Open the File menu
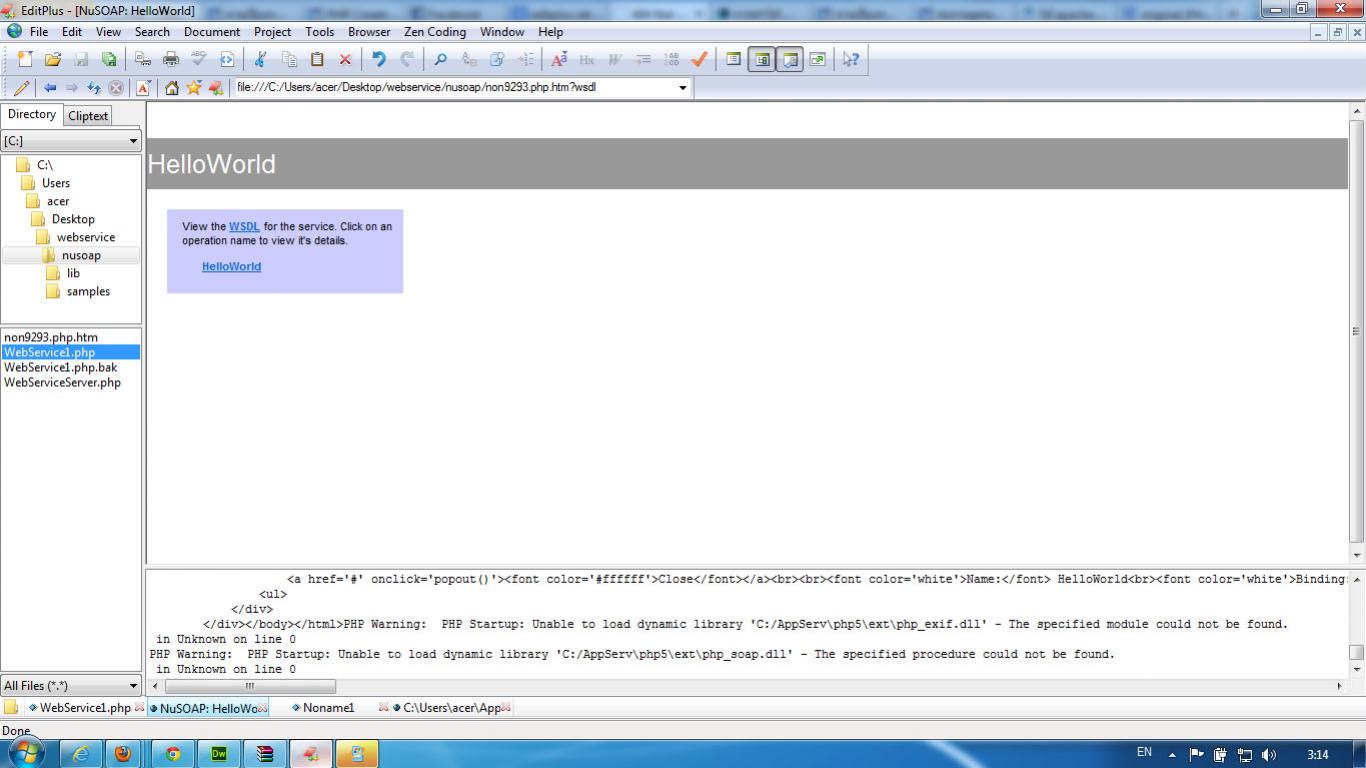This screenshot has width=1366, height=768. point(39,31)
